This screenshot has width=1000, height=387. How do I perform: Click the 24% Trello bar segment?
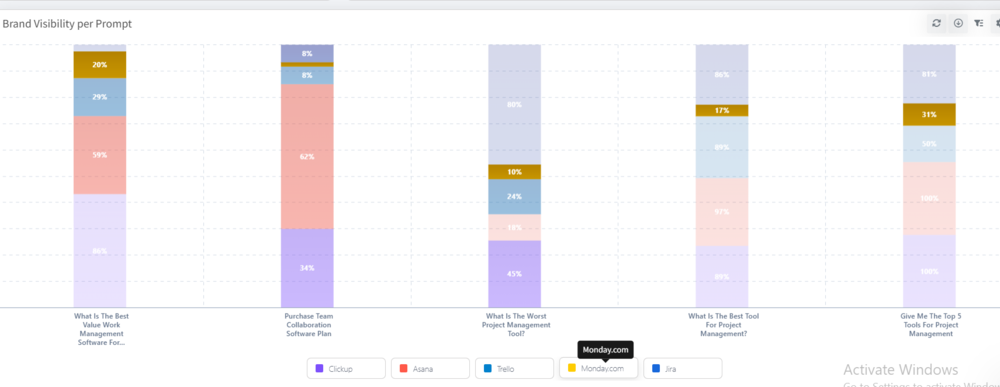pyautogui.click(x=515, y=196)
